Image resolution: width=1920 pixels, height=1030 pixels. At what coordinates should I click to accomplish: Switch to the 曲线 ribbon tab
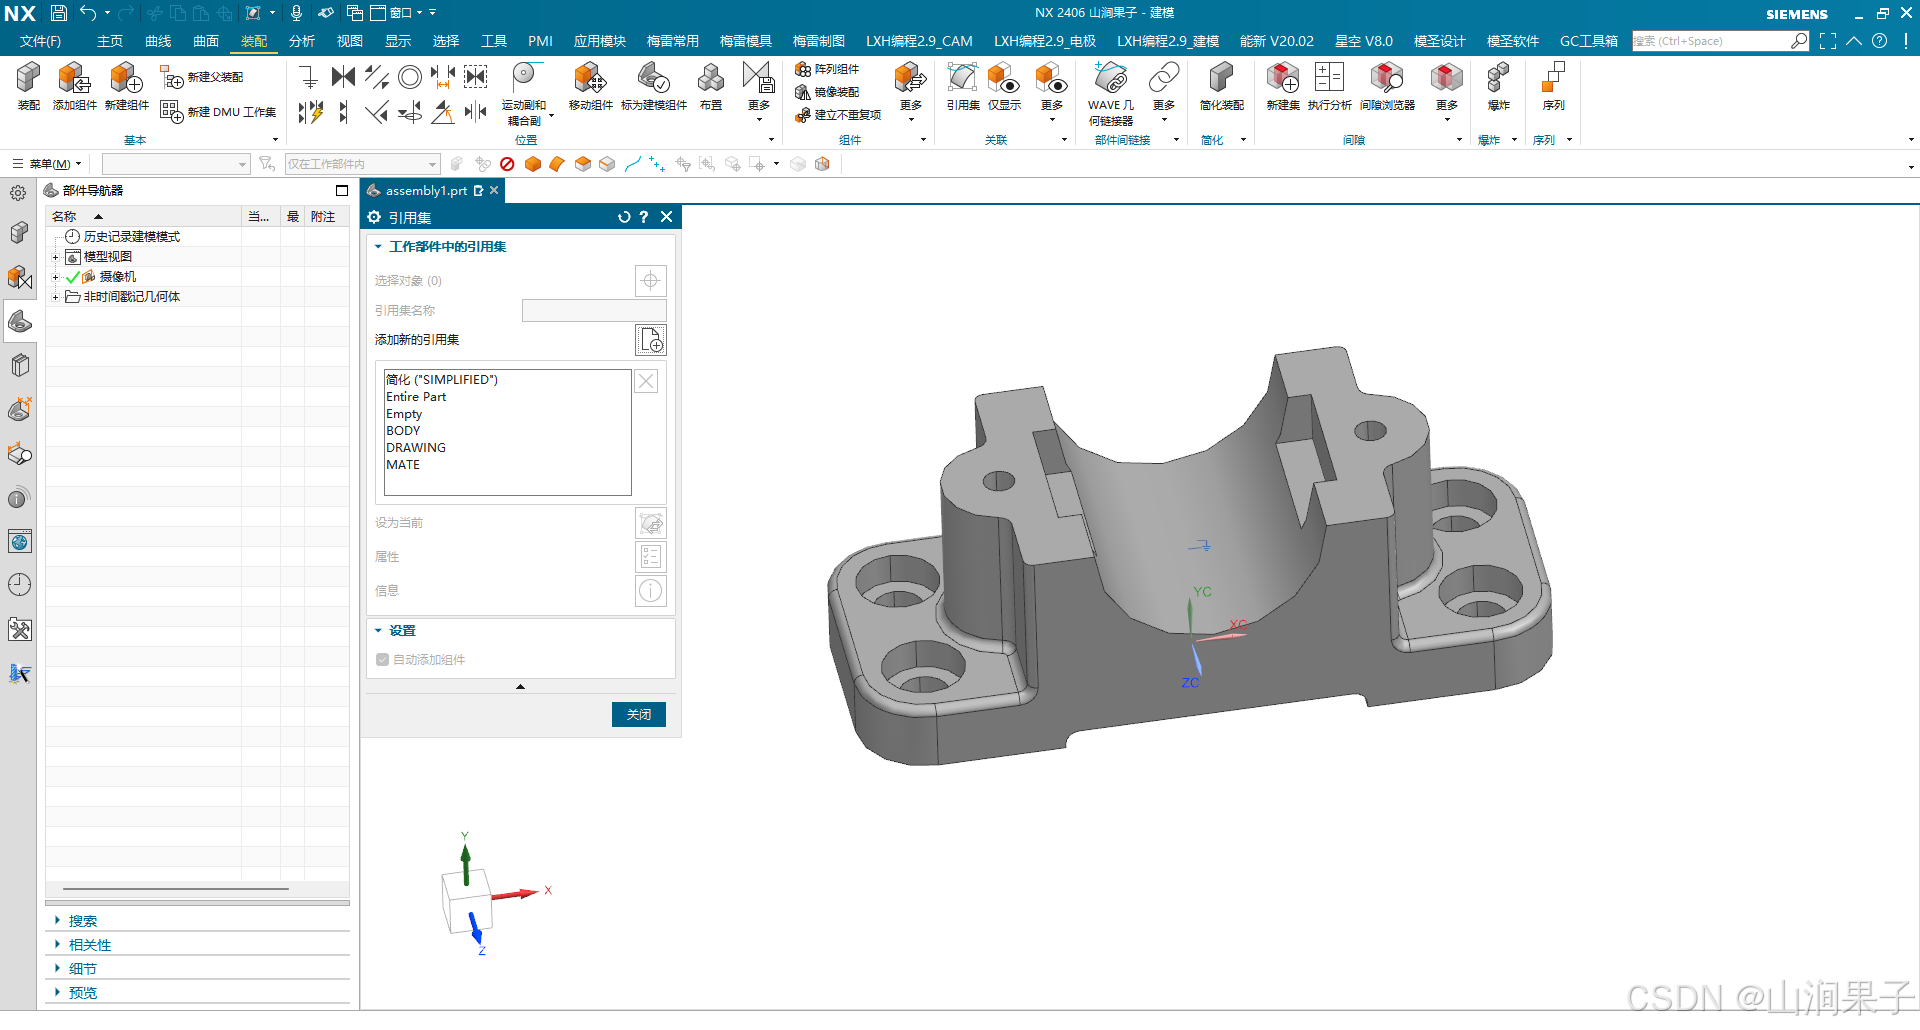pyautogui.click(x=158, y=41)
